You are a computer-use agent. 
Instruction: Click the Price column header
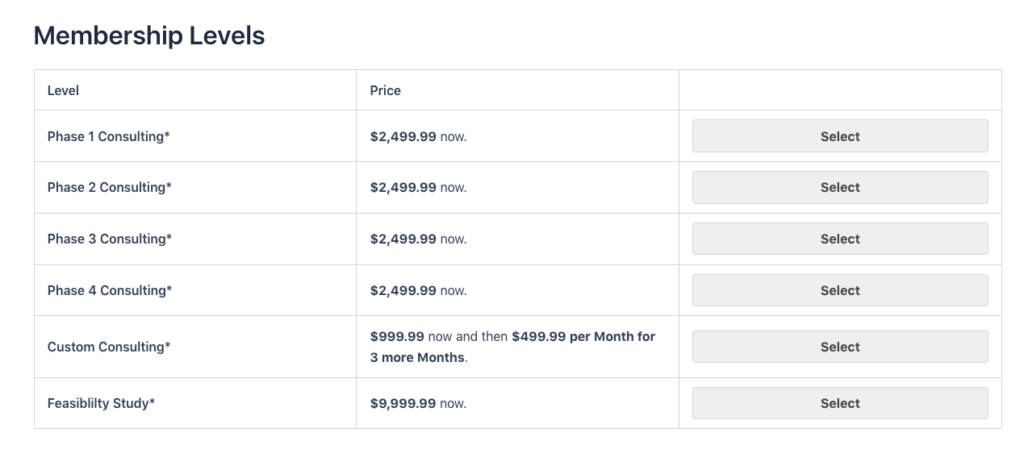pos(385,90)
